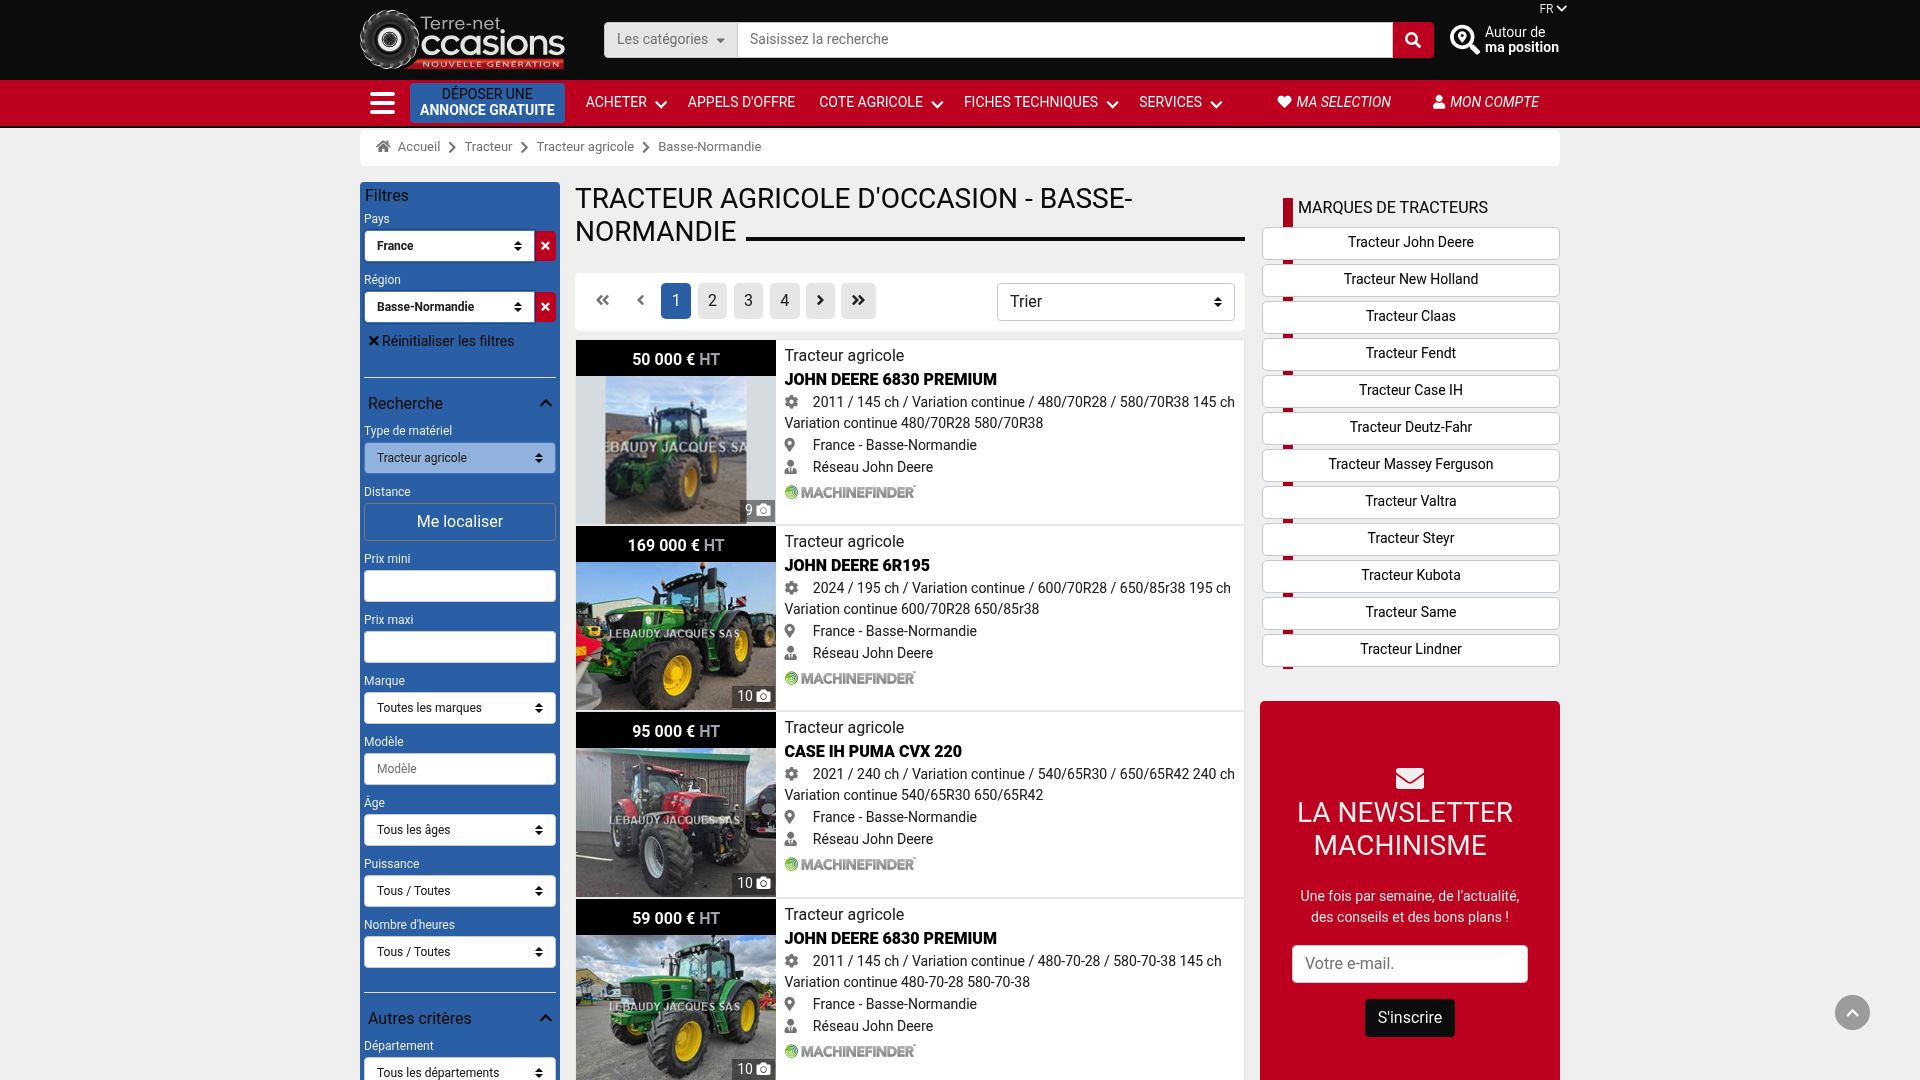Screen dimensions: 1920x1080
Task: Click the Autour de ma position locator icon
Action: pyautogui.click(x=1464, y=40)
